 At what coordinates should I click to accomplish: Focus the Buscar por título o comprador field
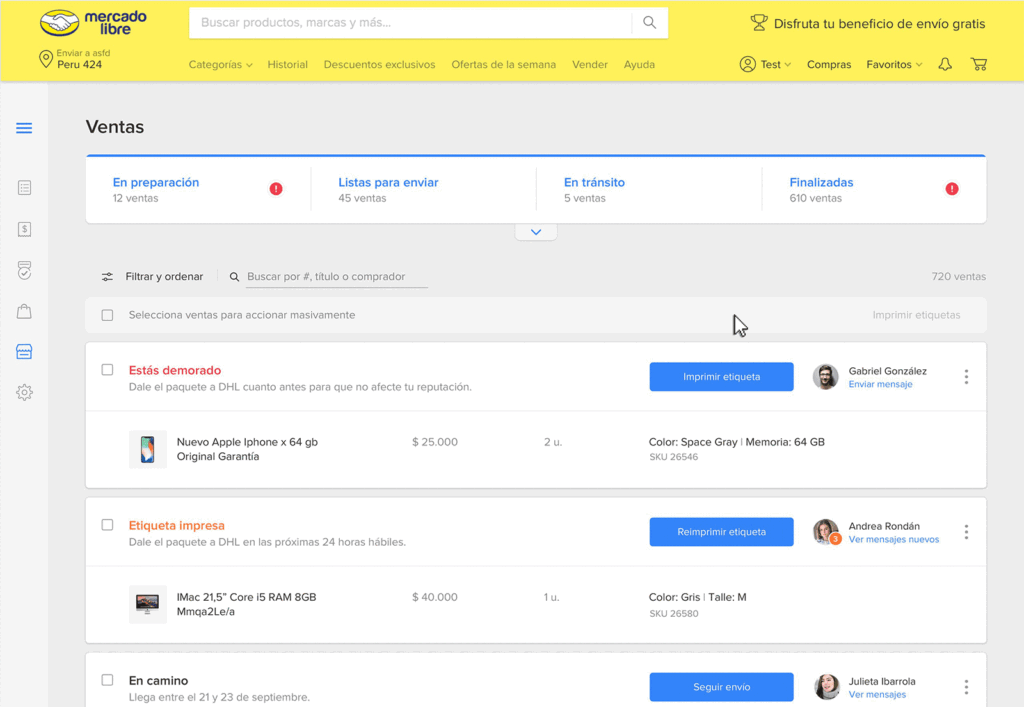point(336,277)
